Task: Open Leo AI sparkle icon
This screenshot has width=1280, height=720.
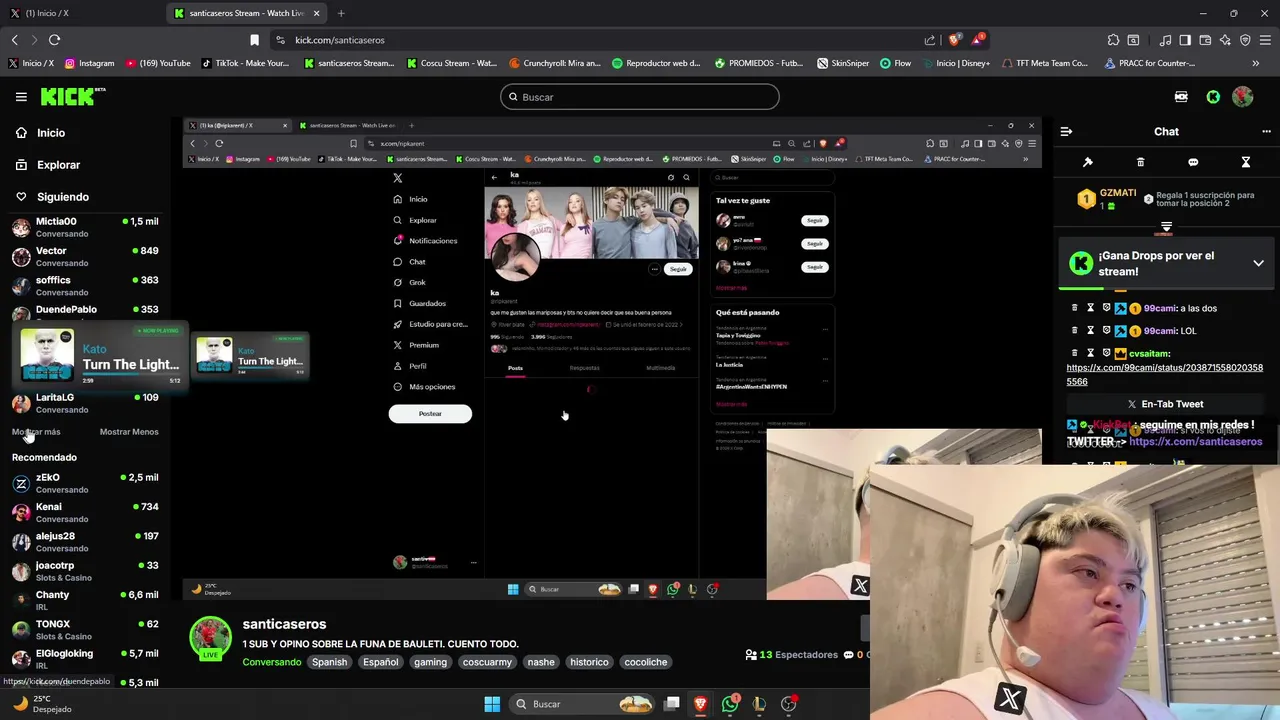Action: (1225, 40)
